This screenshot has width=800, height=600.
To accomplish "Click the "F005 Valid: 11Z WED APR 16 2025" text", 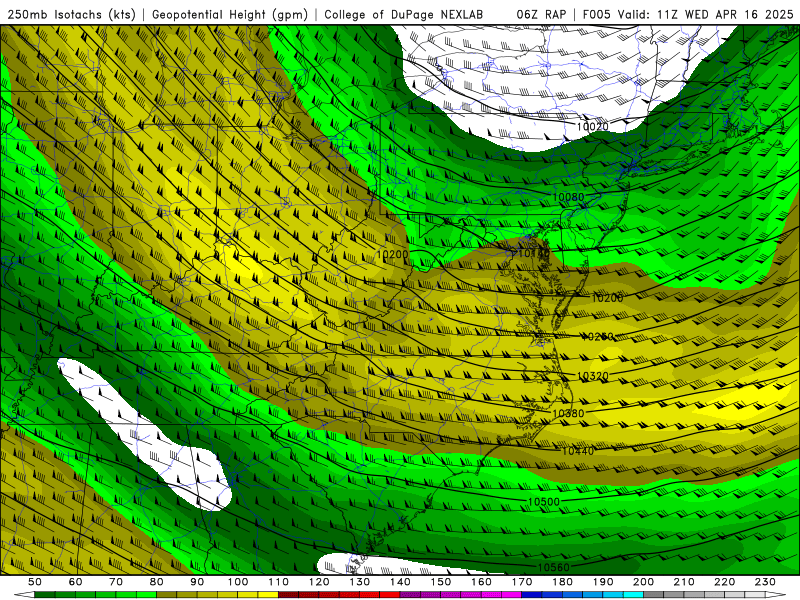I will click(688, 15).
